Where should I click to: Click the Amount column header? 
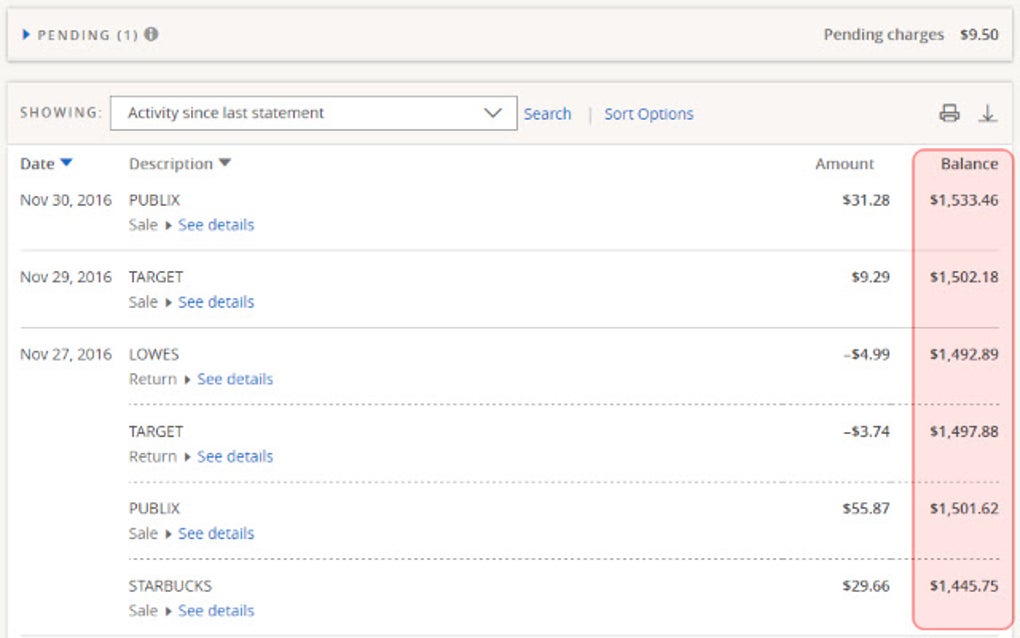(845, 163)
